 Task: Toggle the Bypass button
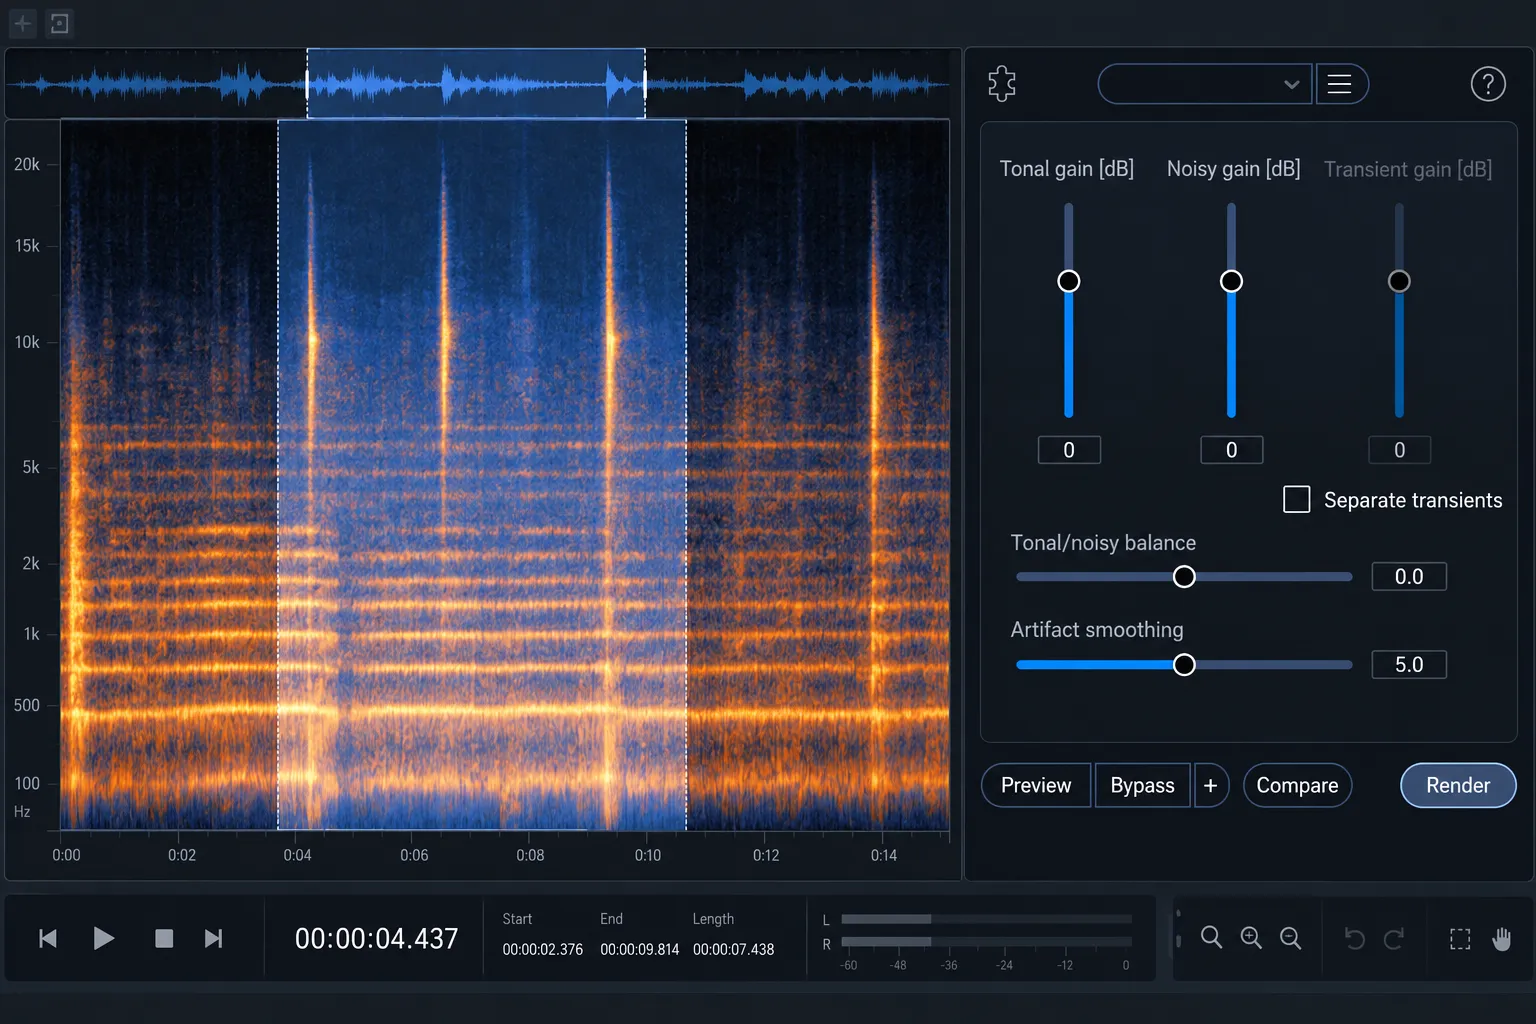click(1142, 785)
